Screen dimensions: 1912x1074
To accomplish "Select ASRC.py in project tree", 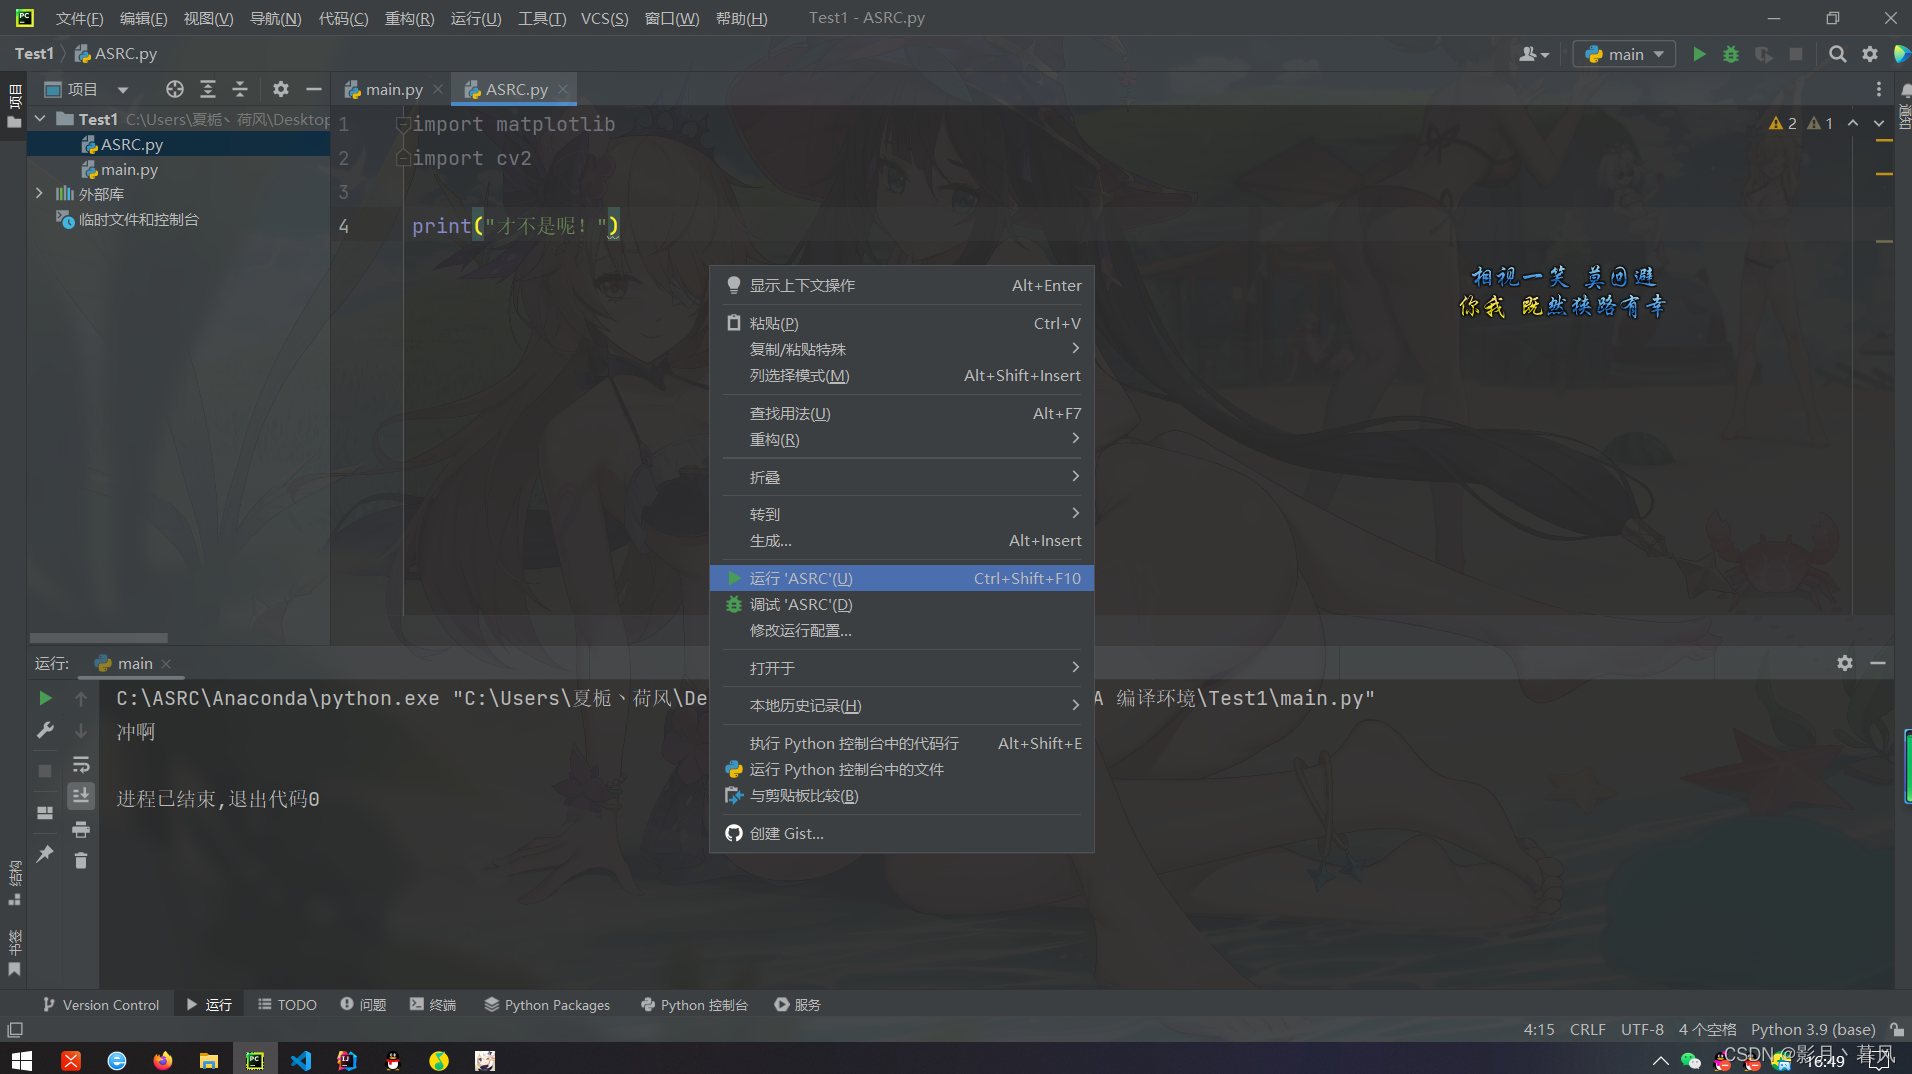I will point(131,144).
